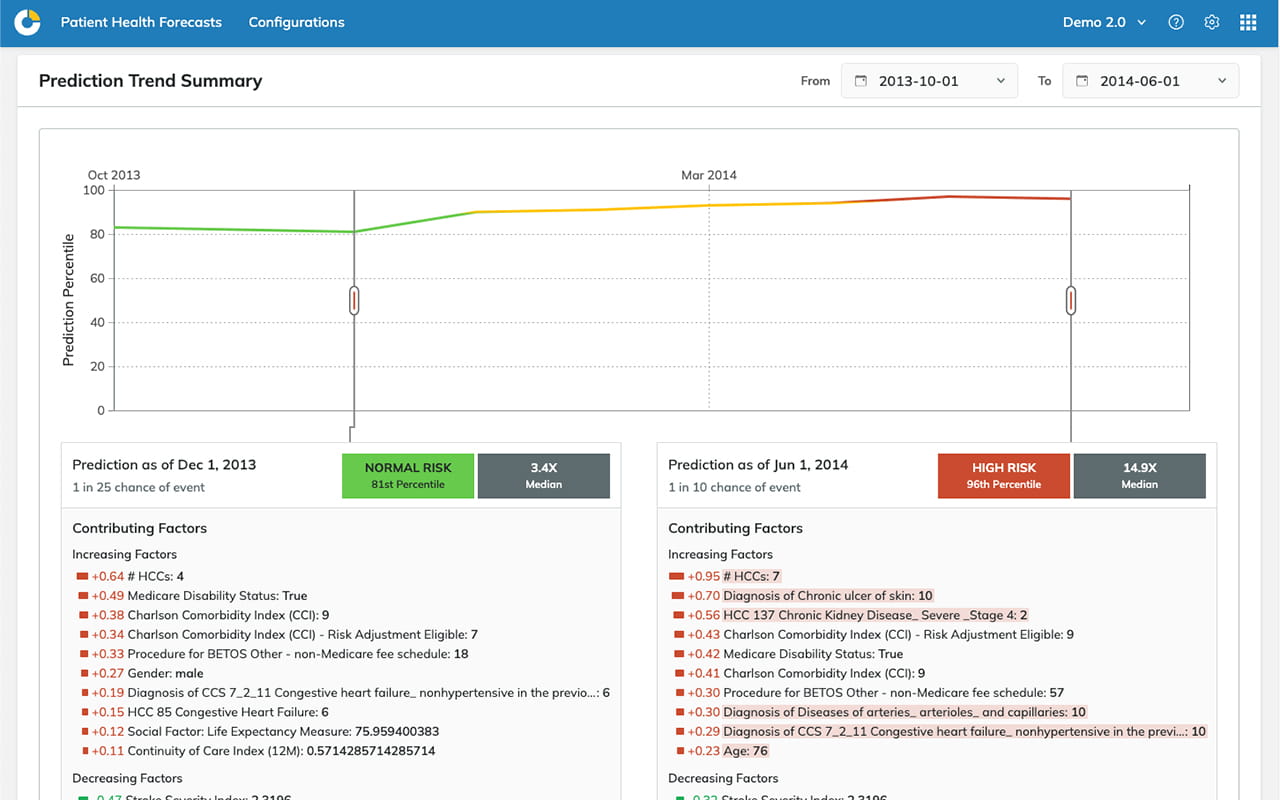Click Contributing Factors heading in Dec 2013 panel
This screenshot has height=800, width=1280.
click(x=139, y=528)
